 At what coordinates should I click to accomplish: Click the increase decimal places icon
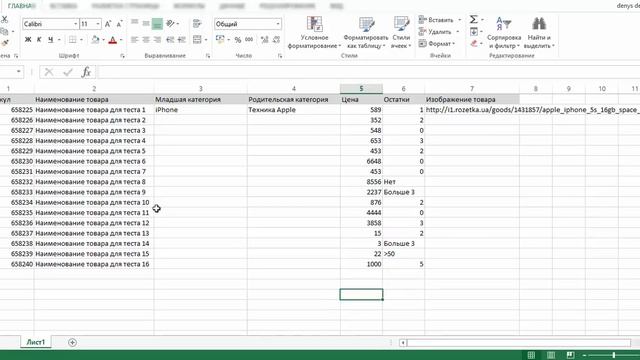264,40
